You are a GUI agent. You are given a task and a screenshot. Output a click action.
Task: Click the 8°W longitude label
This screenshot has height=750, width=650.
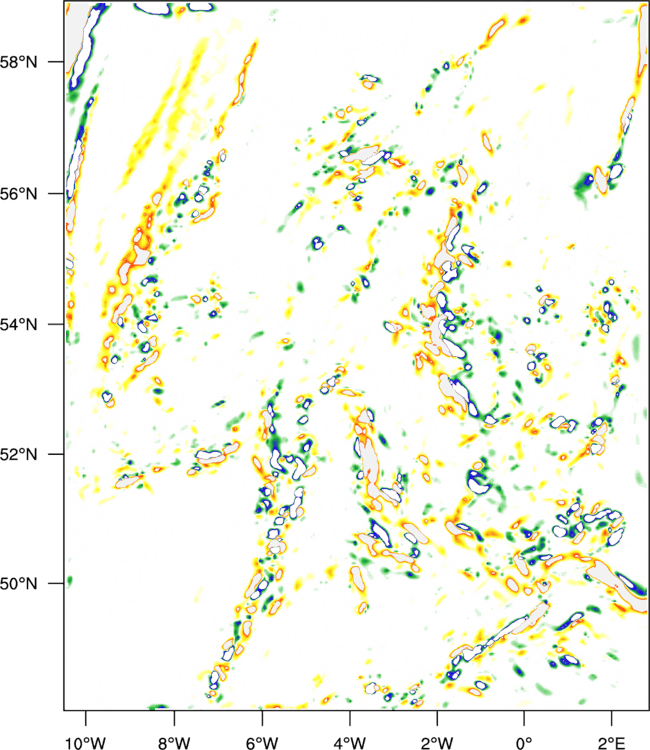tap(174, 743)
